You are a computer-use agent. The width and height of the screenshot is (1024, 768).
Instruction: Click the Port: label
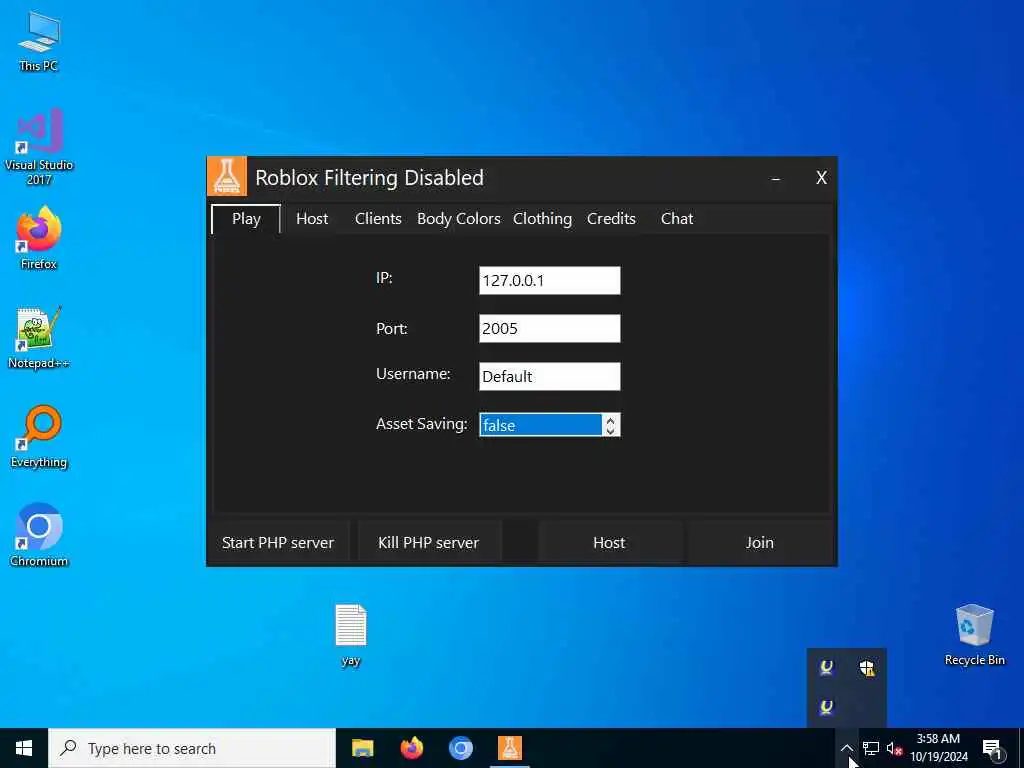(x=391, y=328)
